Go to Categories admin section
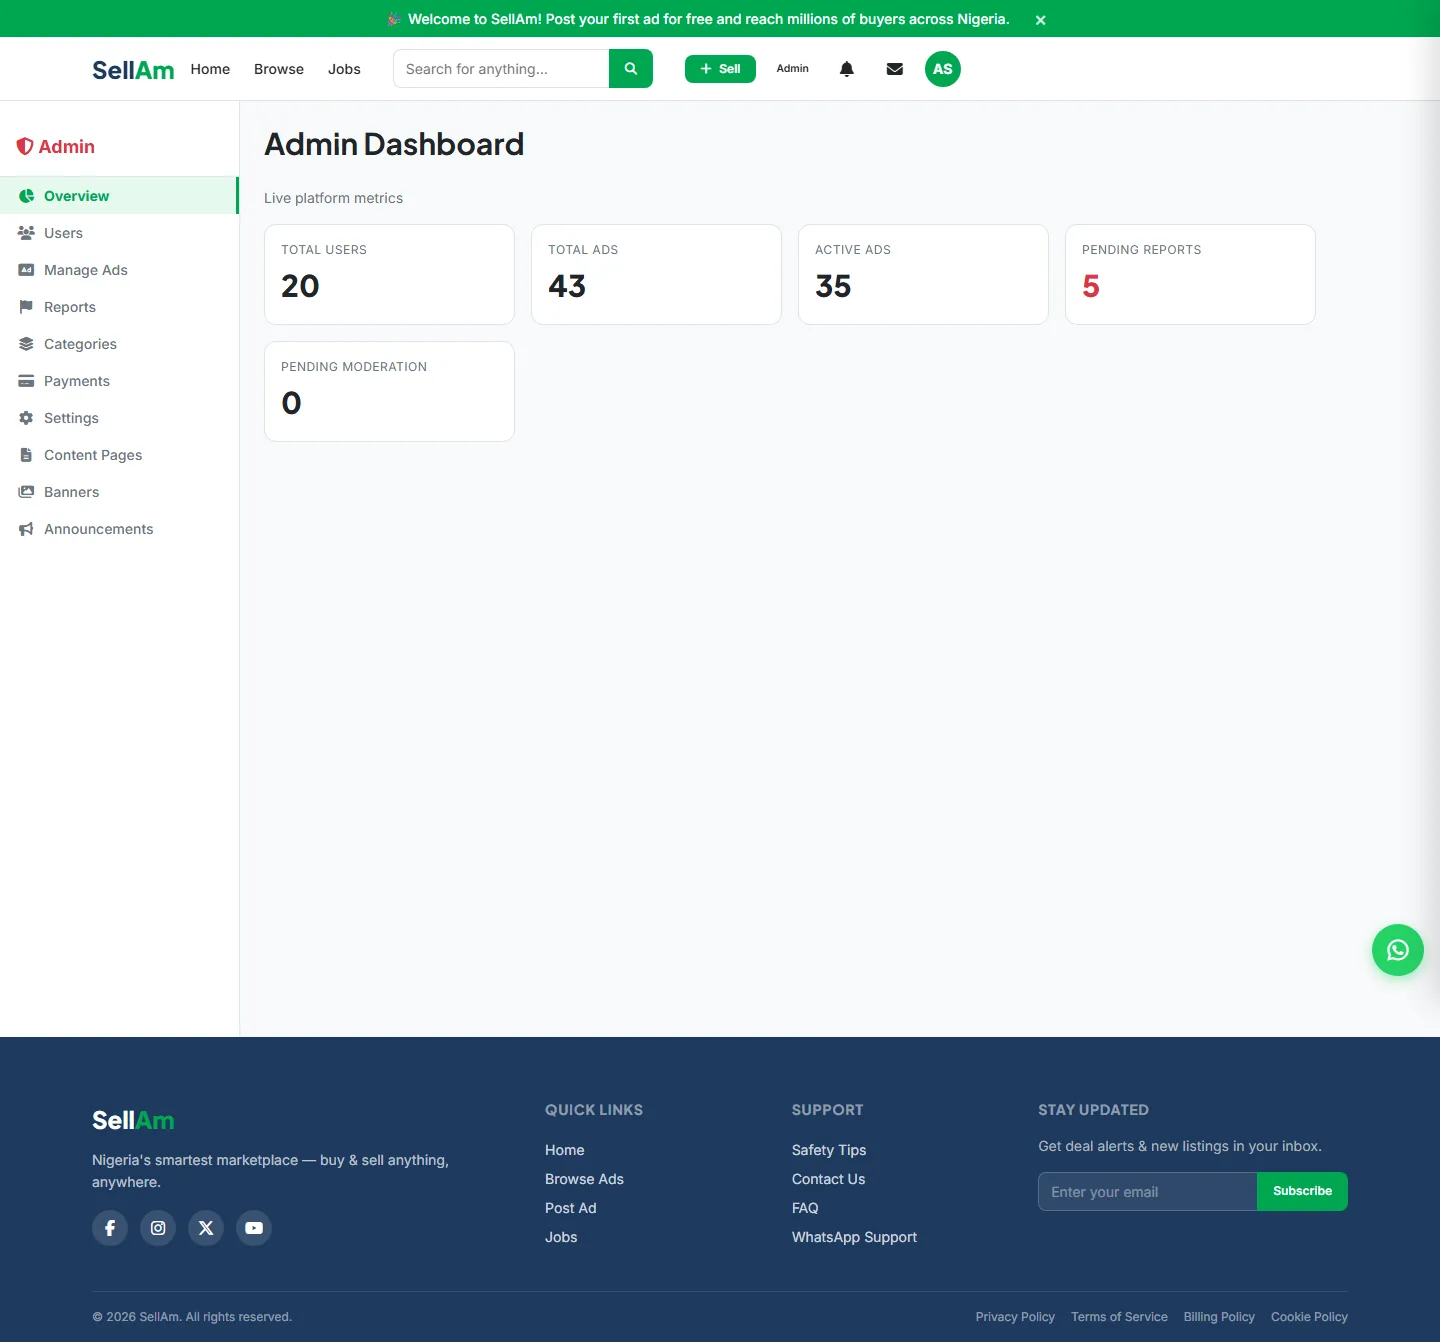Viewport: 1440px width, 1342px height. pyautogui.click(x=119, y=344)
